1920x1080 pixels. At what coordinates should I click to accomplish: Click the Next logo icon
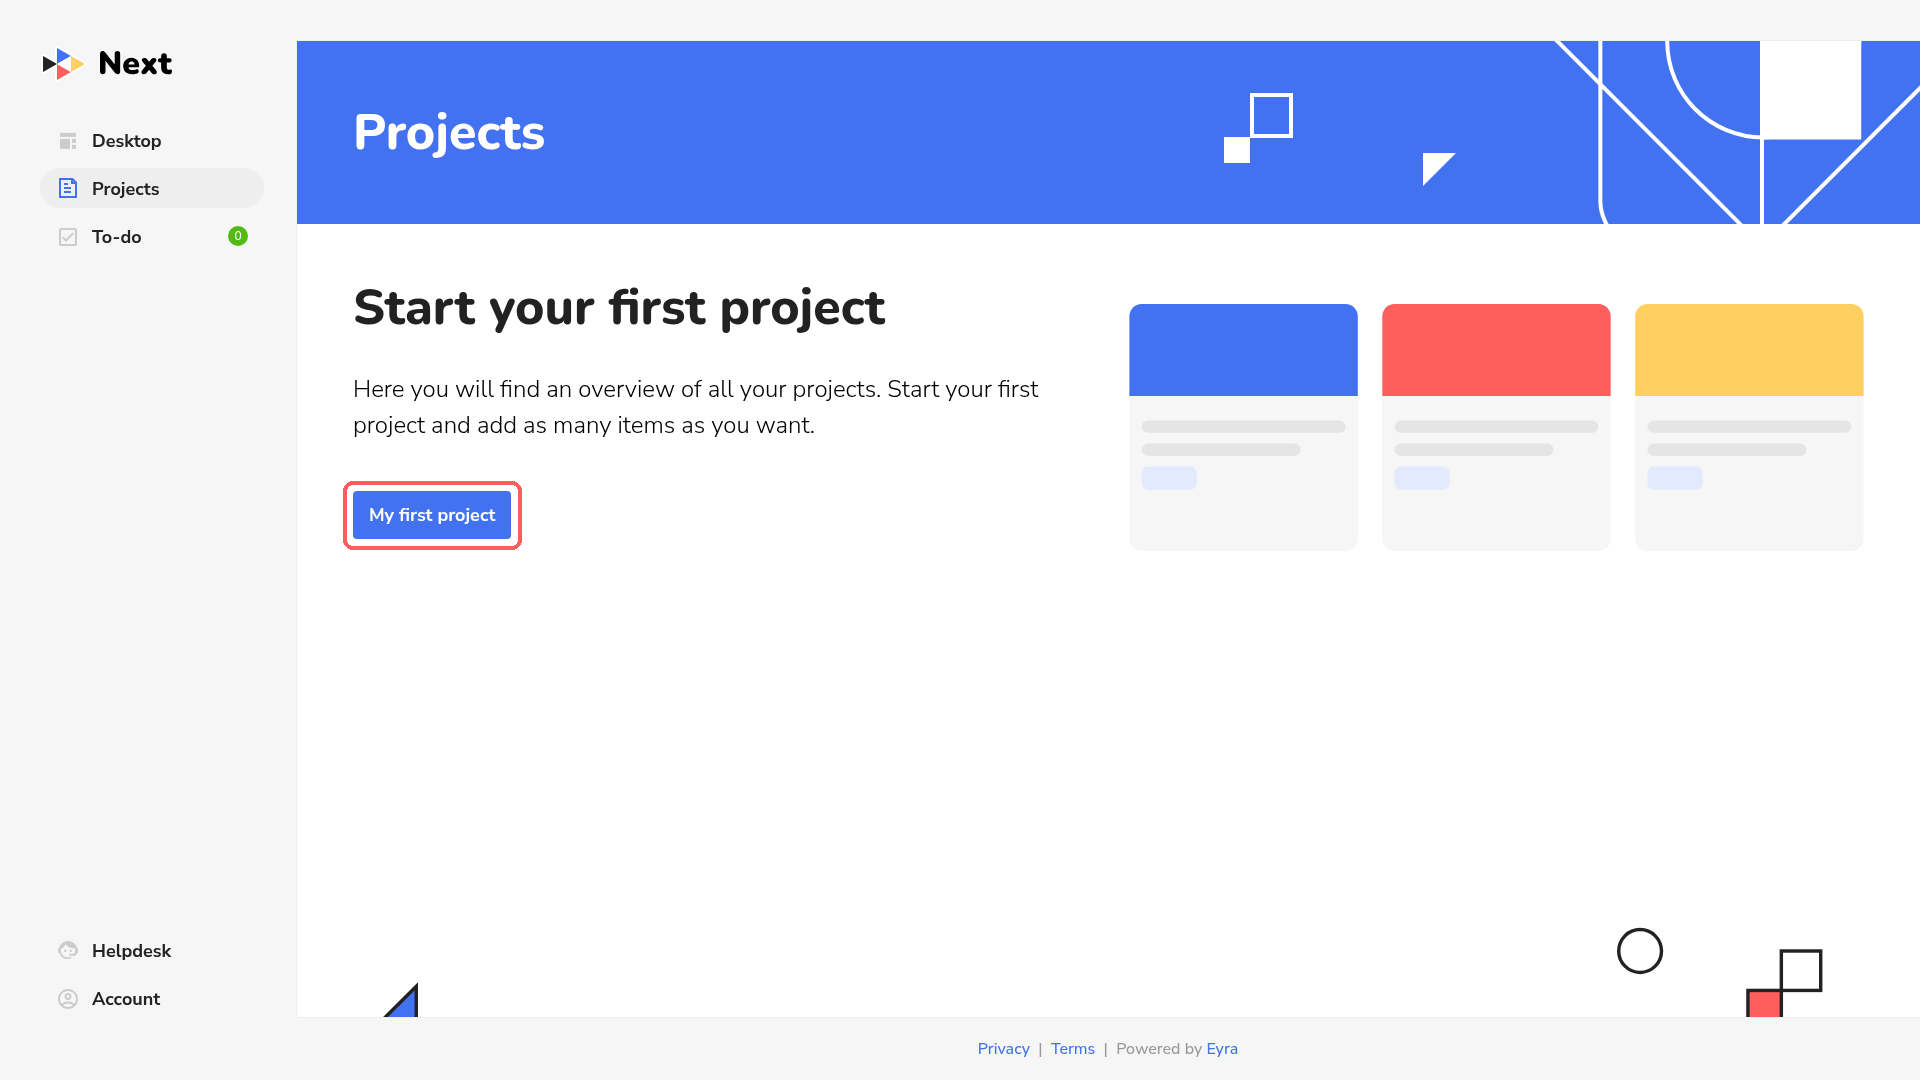[63, 64]
